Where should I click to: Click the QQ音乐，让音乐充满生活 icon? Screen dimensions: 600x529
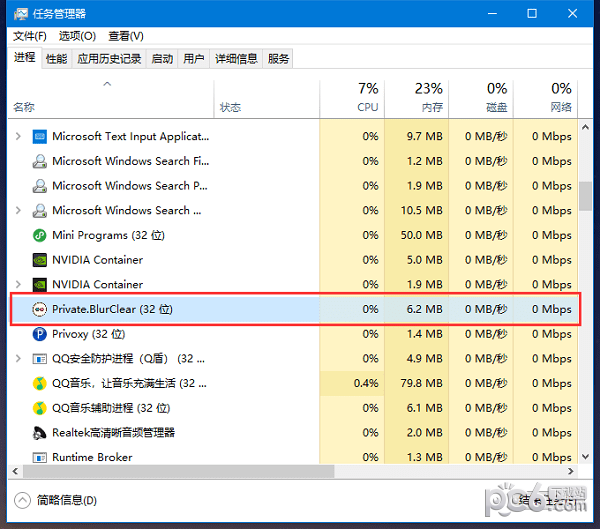(x=39, y=384)
